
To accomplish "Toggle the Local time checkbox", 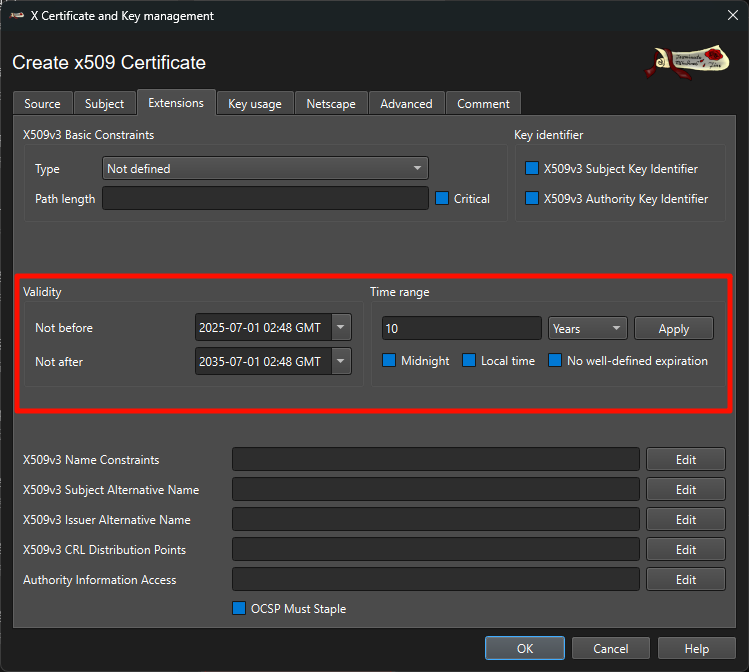I will coord(469,360).
